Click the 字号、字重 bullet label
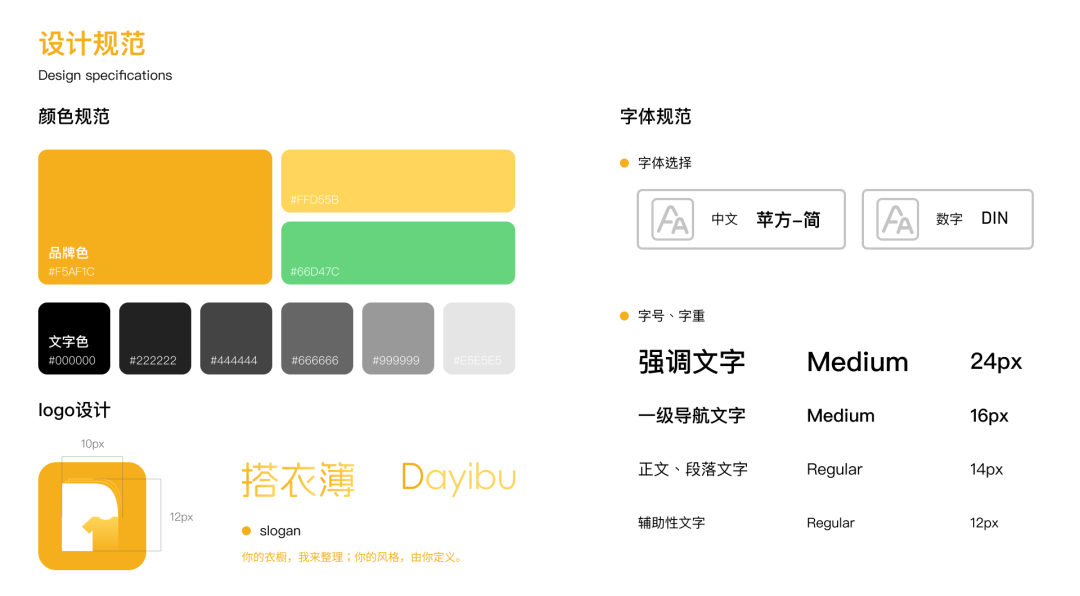 coord(672,316)
